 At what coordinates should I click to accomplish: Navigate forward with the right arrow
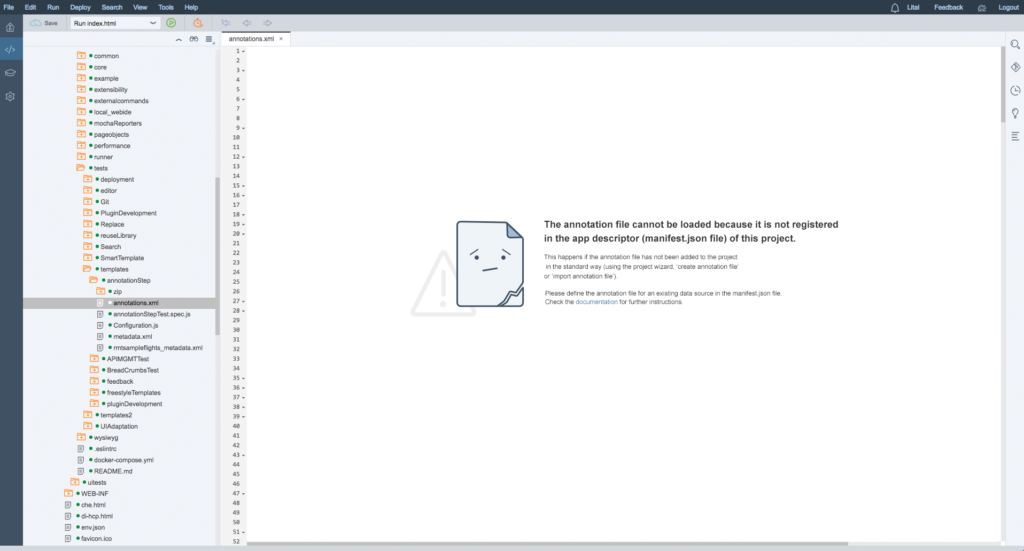[267, 23]
